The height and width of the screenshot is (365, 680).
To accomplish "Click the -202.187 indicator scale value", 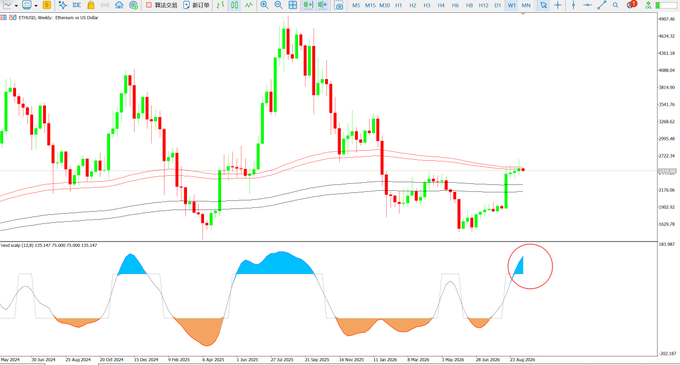I will (667, 353).
